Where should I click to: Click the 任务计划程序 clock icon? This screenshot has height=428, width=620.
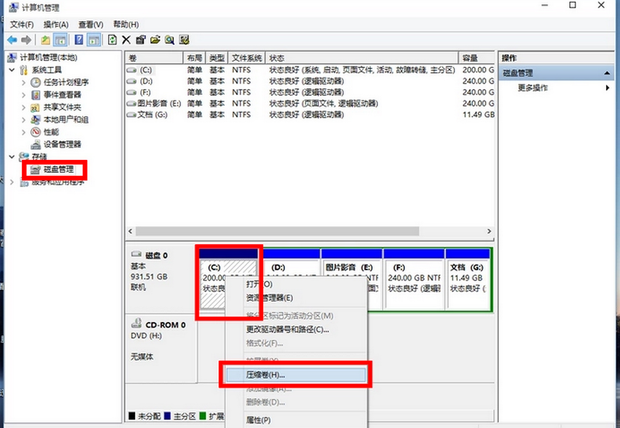(x=36, y=82)
